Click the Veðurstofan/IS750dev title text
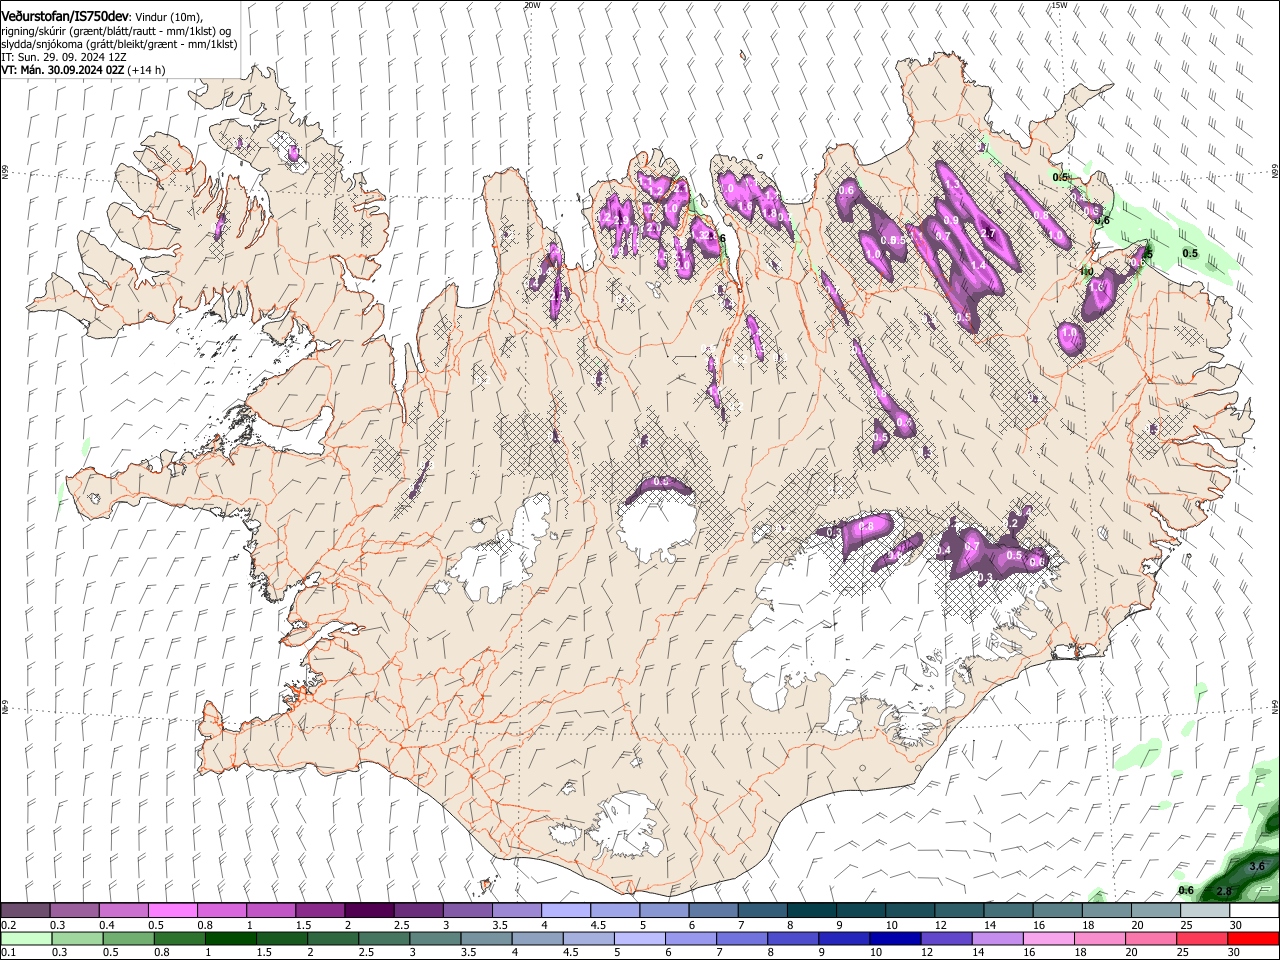 [x=65, y=15]
